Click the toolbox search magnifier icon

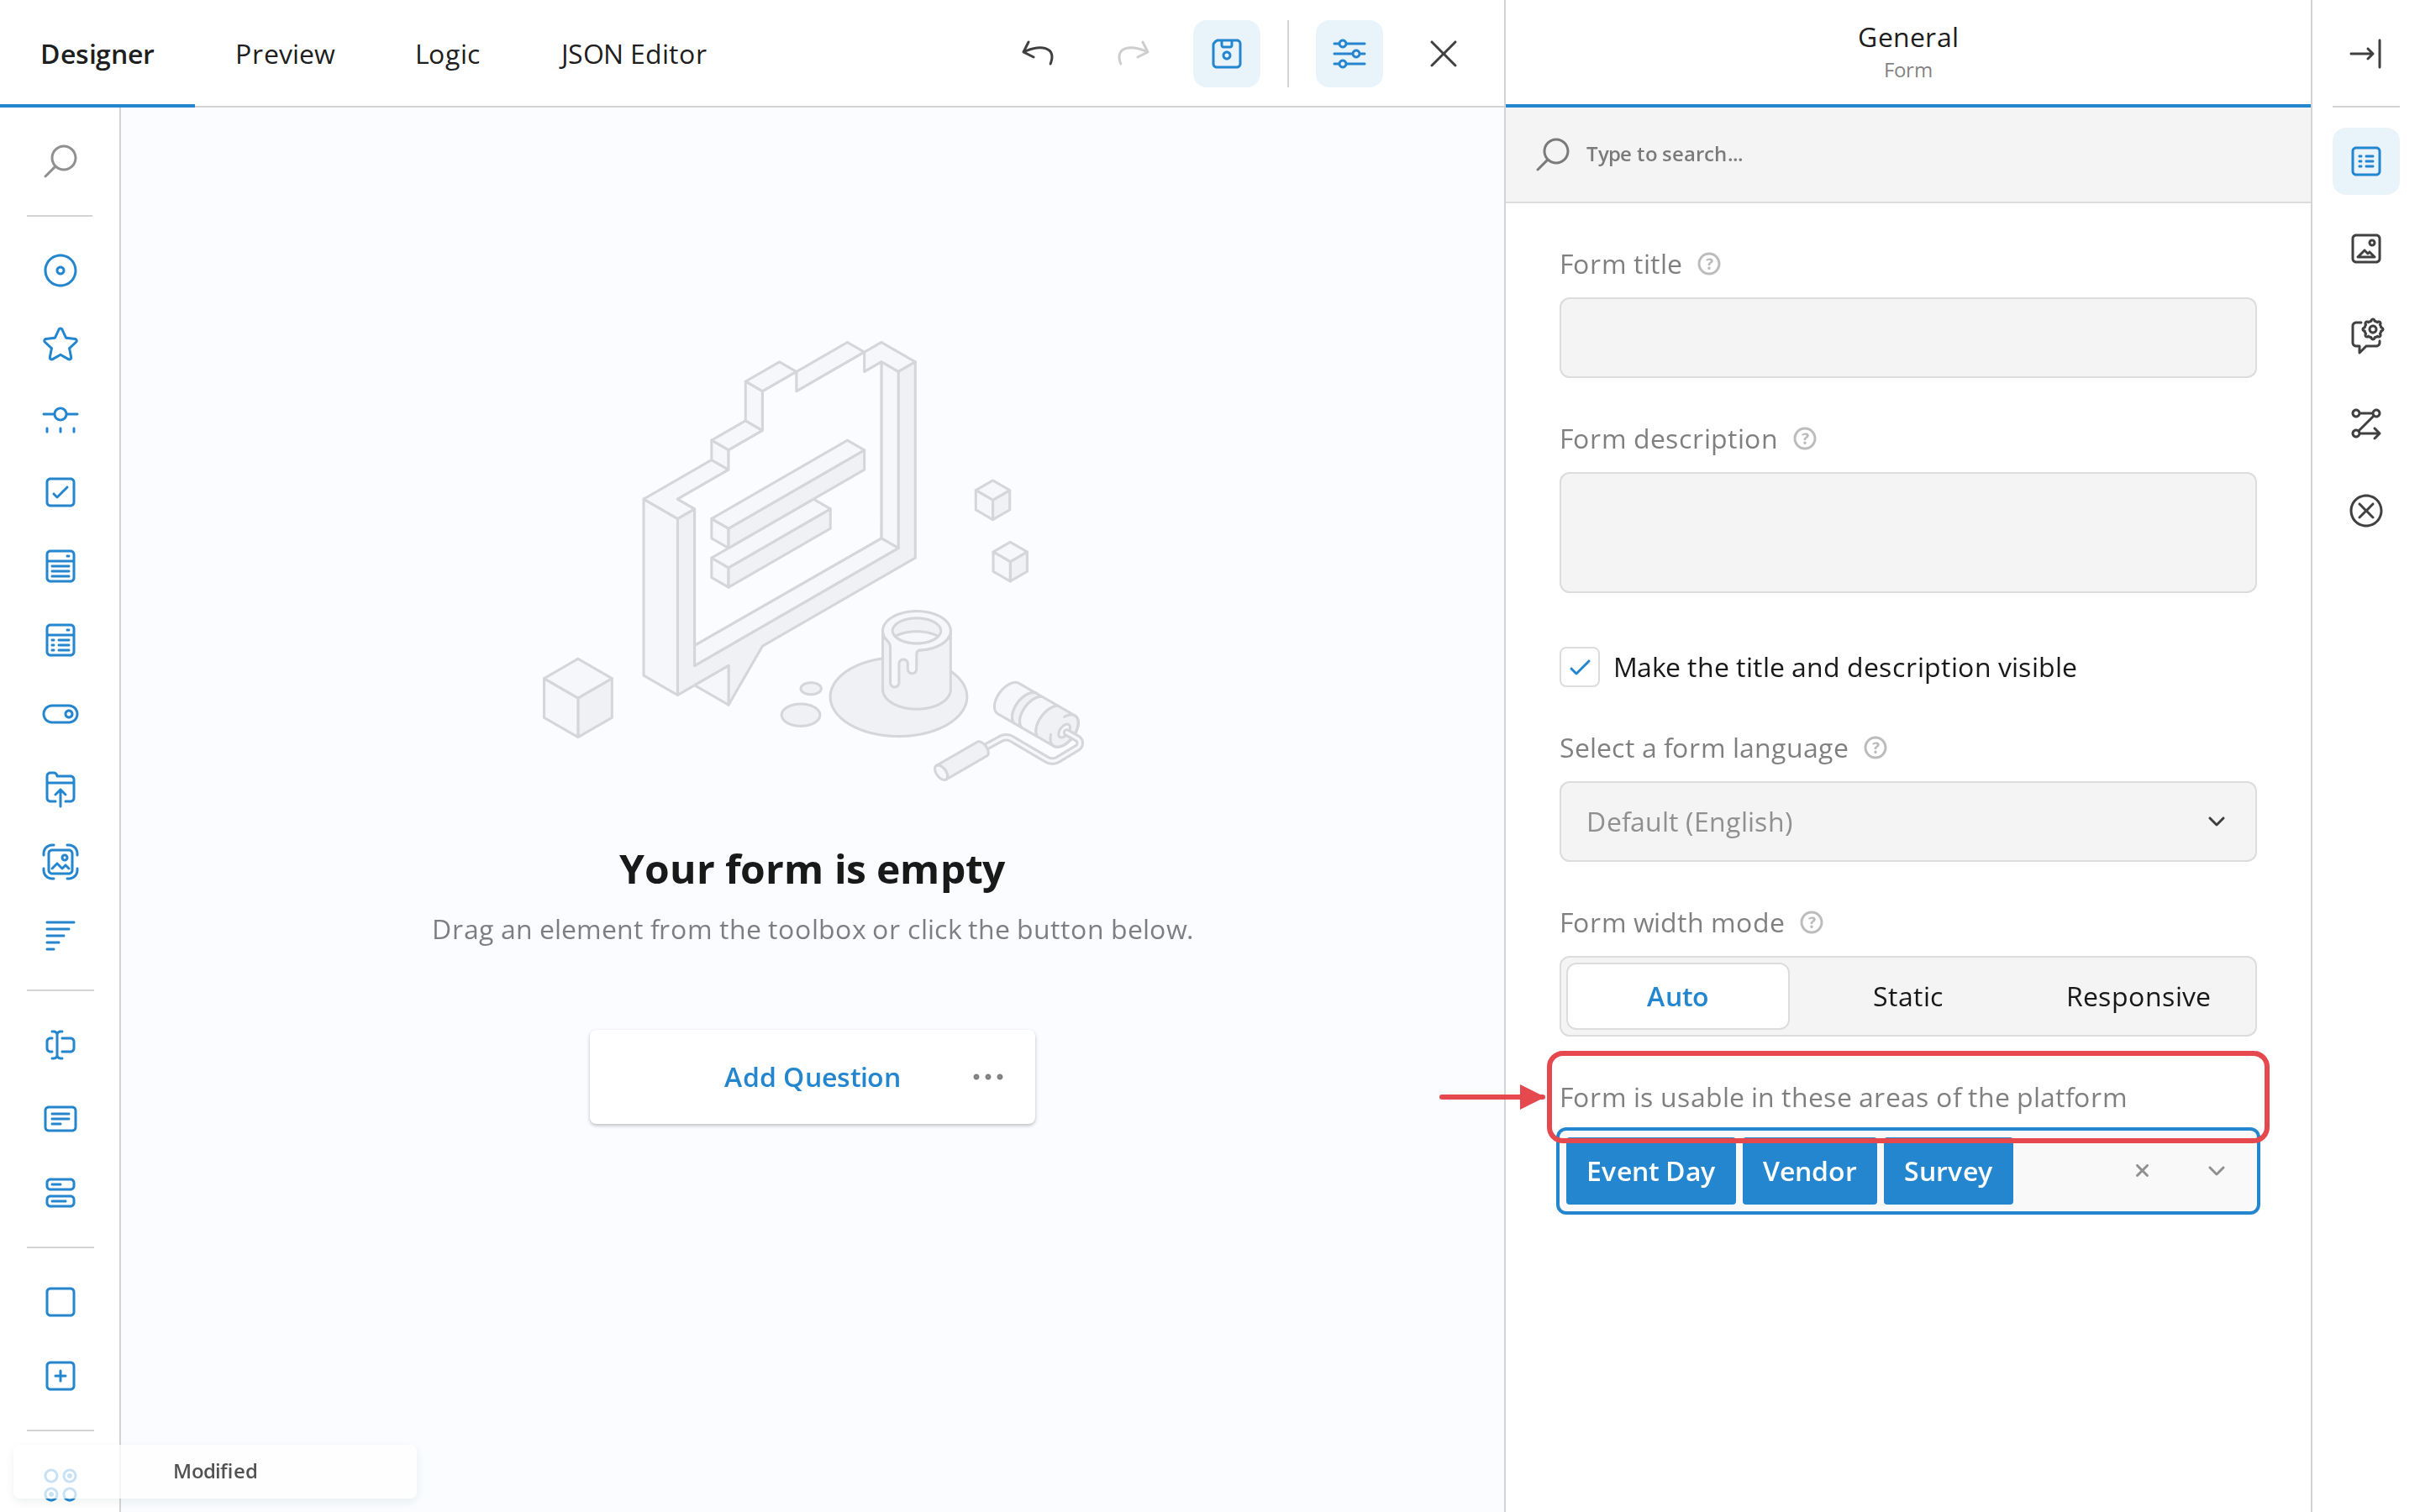pos(60,161)
